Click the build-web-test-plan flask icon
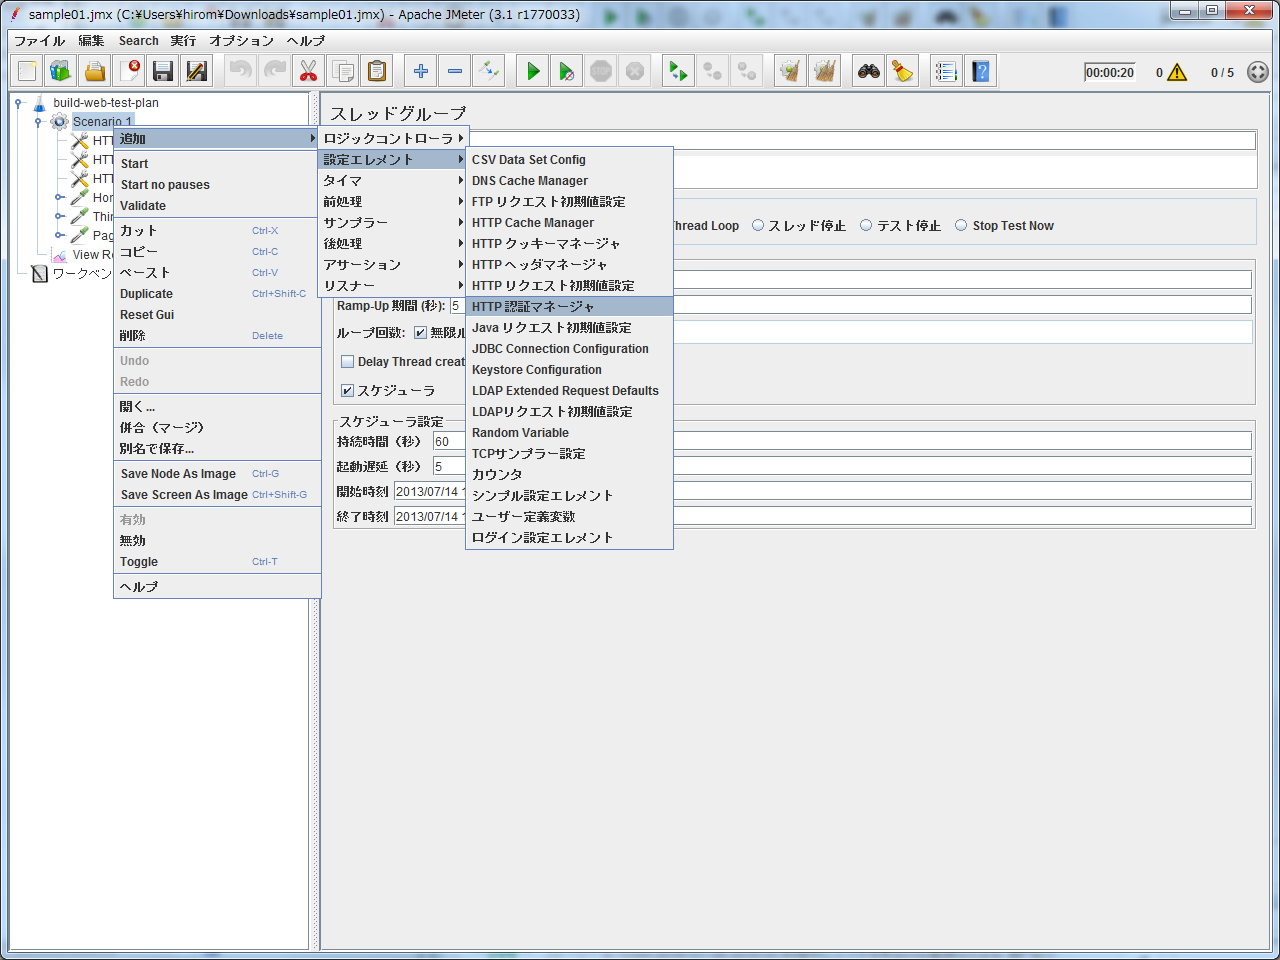Viewport: 1280px width, 960px height. coord(39,103)
